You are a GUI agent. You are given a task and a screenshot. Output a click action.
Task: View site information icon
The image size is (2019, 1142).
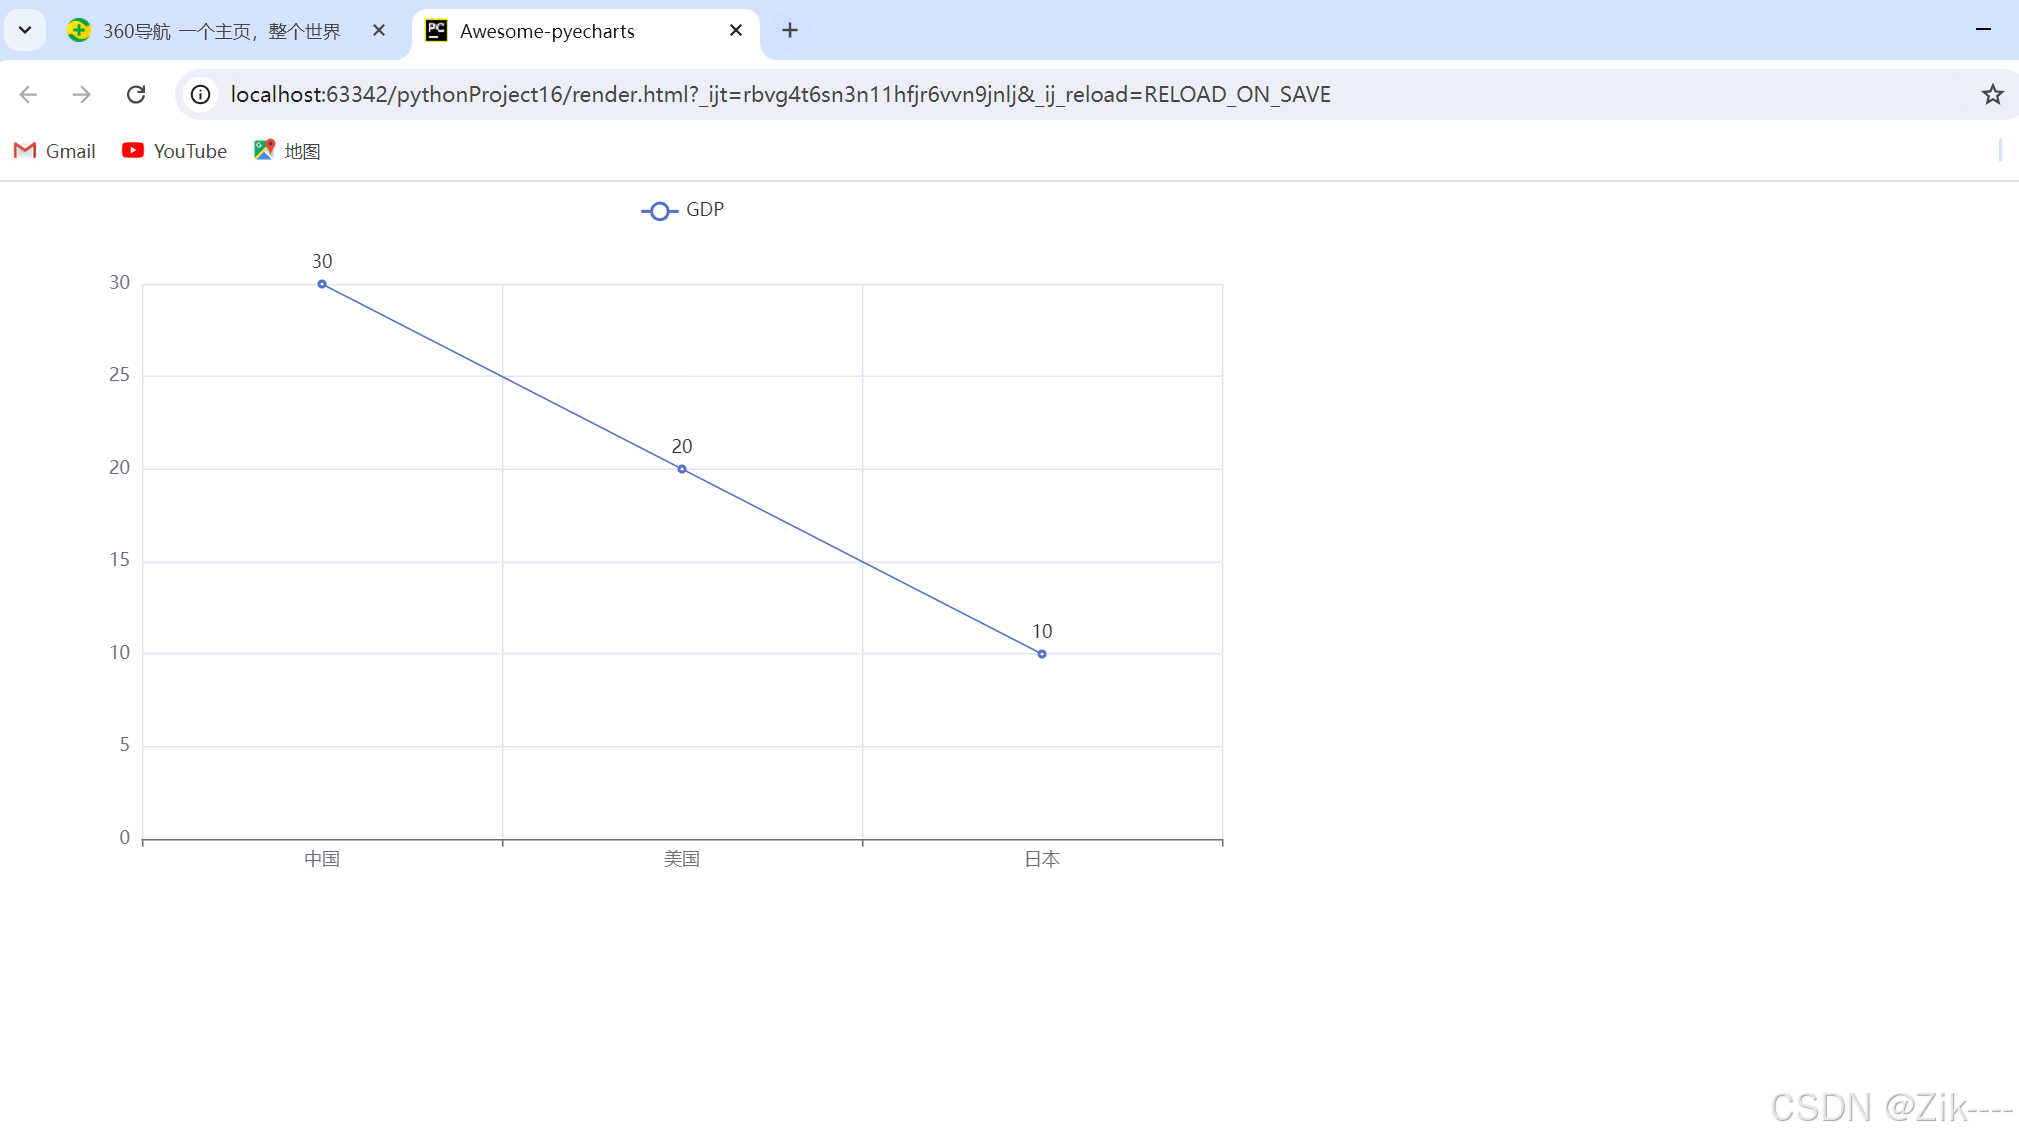[x=201, y=95]
